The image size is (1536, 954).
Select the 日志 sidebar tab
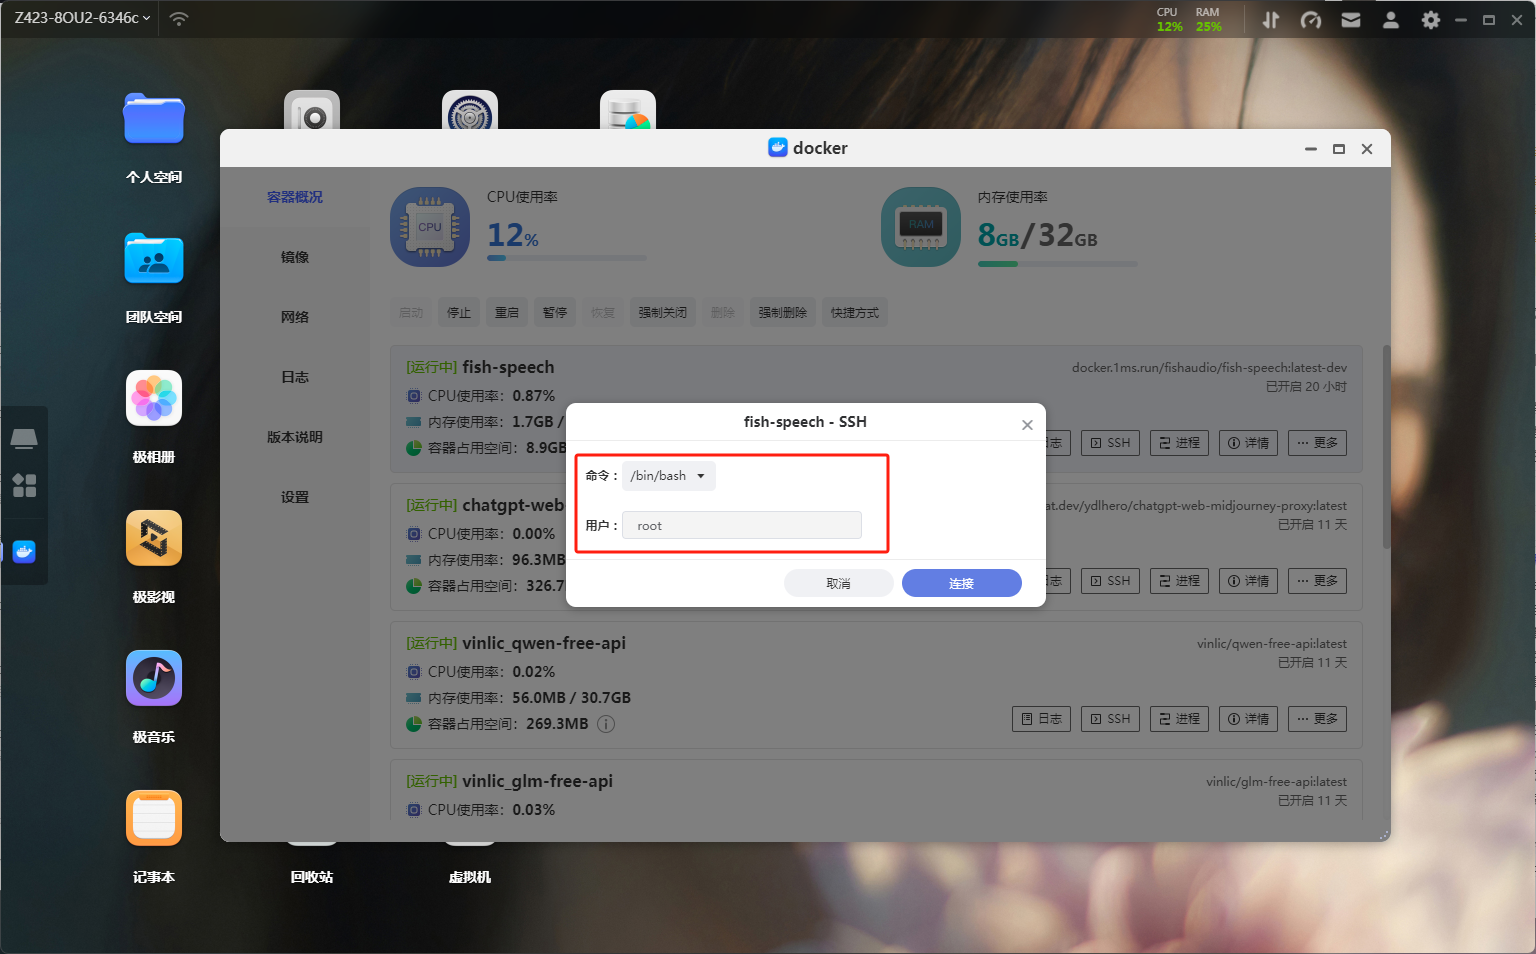coord(295,377)
